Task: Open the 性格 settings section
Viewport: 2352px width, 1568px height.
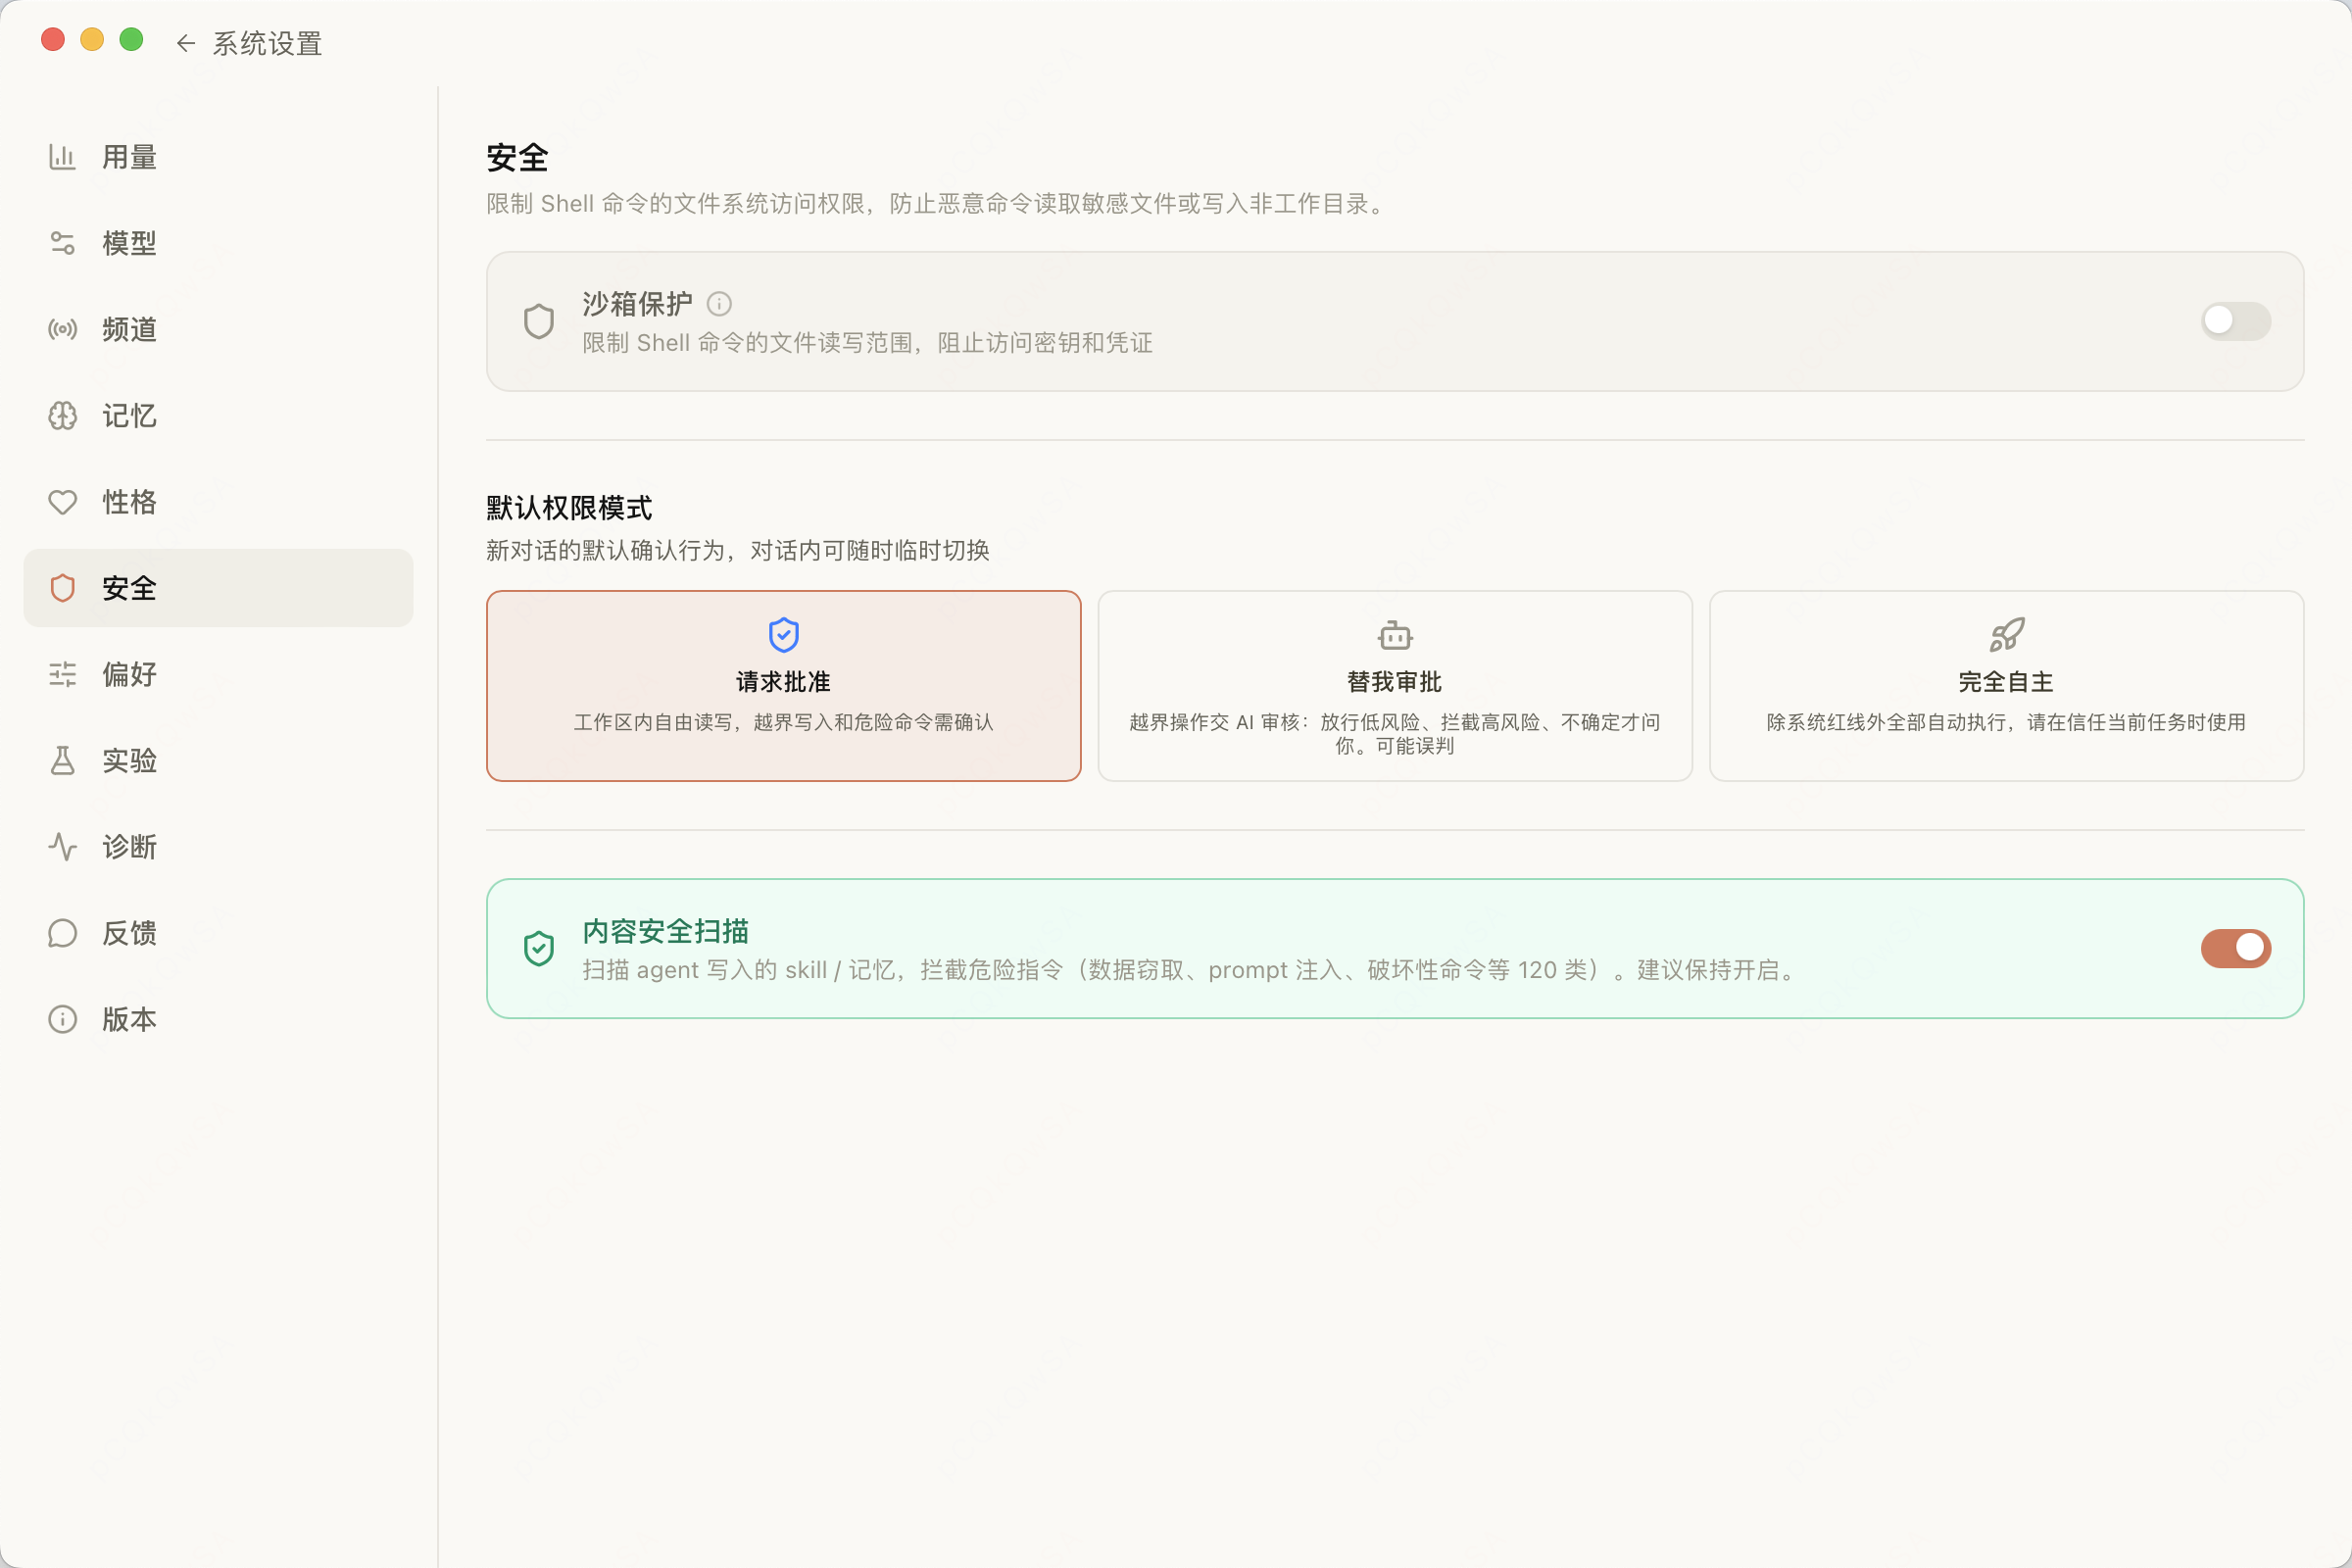Action: pos(218,502)
